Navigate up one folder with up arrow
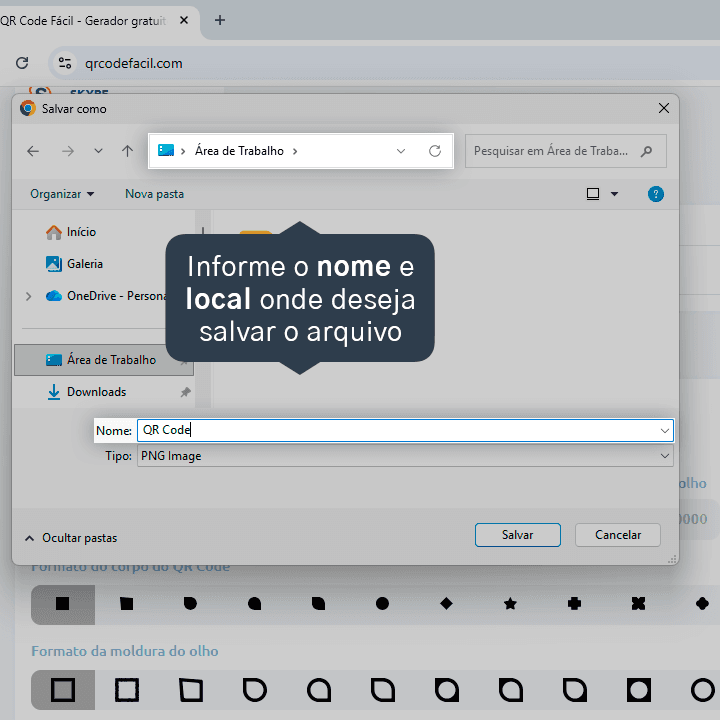The width and height of the screenshot is (720, 720). click(x=128, y=151)
